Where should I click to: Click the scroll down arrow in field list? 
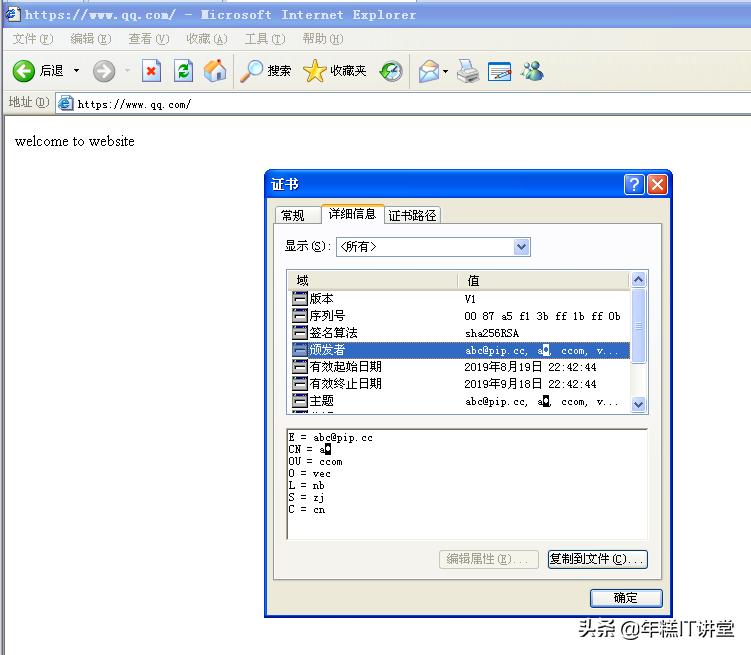638,405
